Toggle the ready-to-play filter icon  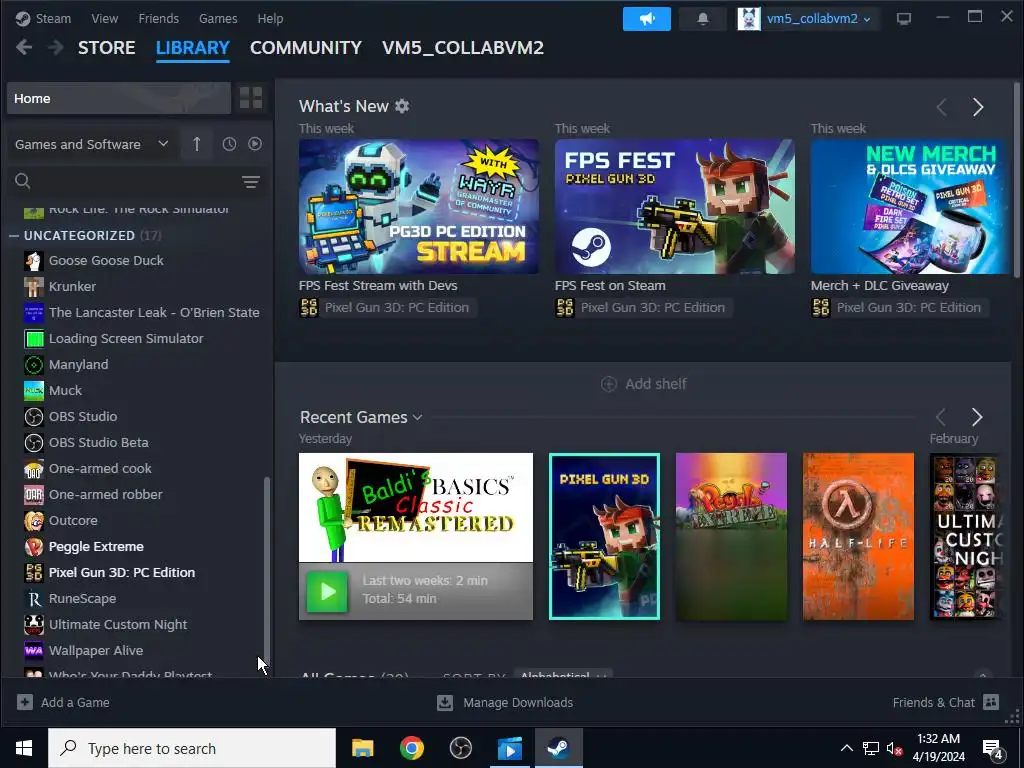pyautogui.click(x=255, y=144)
